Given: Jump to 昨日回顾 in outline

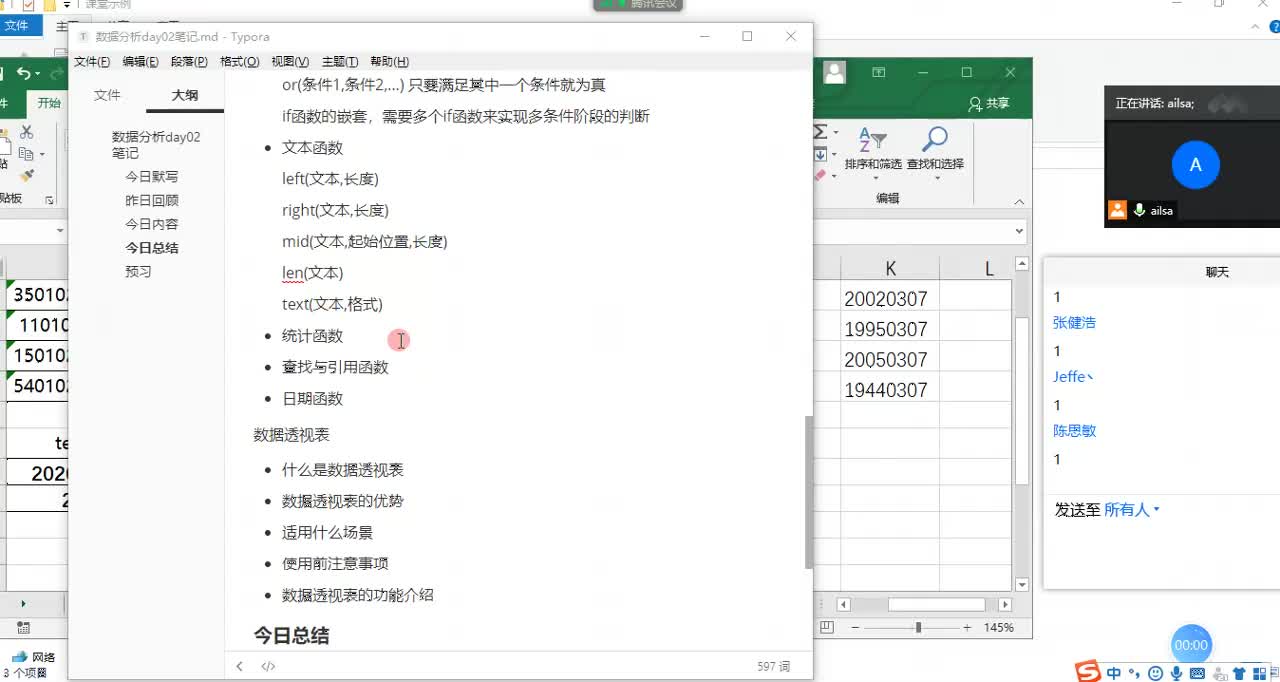Looking at the screenshot, I should click(152, 200).
